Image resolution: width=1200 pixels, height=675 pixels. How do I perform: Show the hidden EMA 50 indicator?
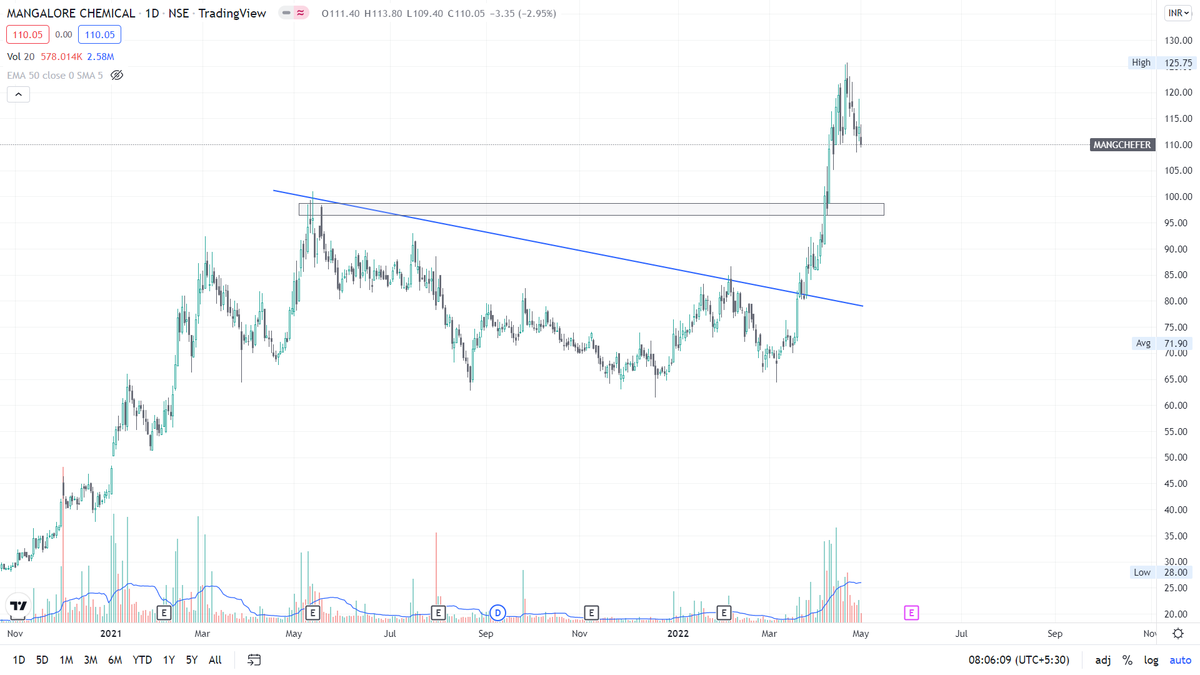point(116,75)
